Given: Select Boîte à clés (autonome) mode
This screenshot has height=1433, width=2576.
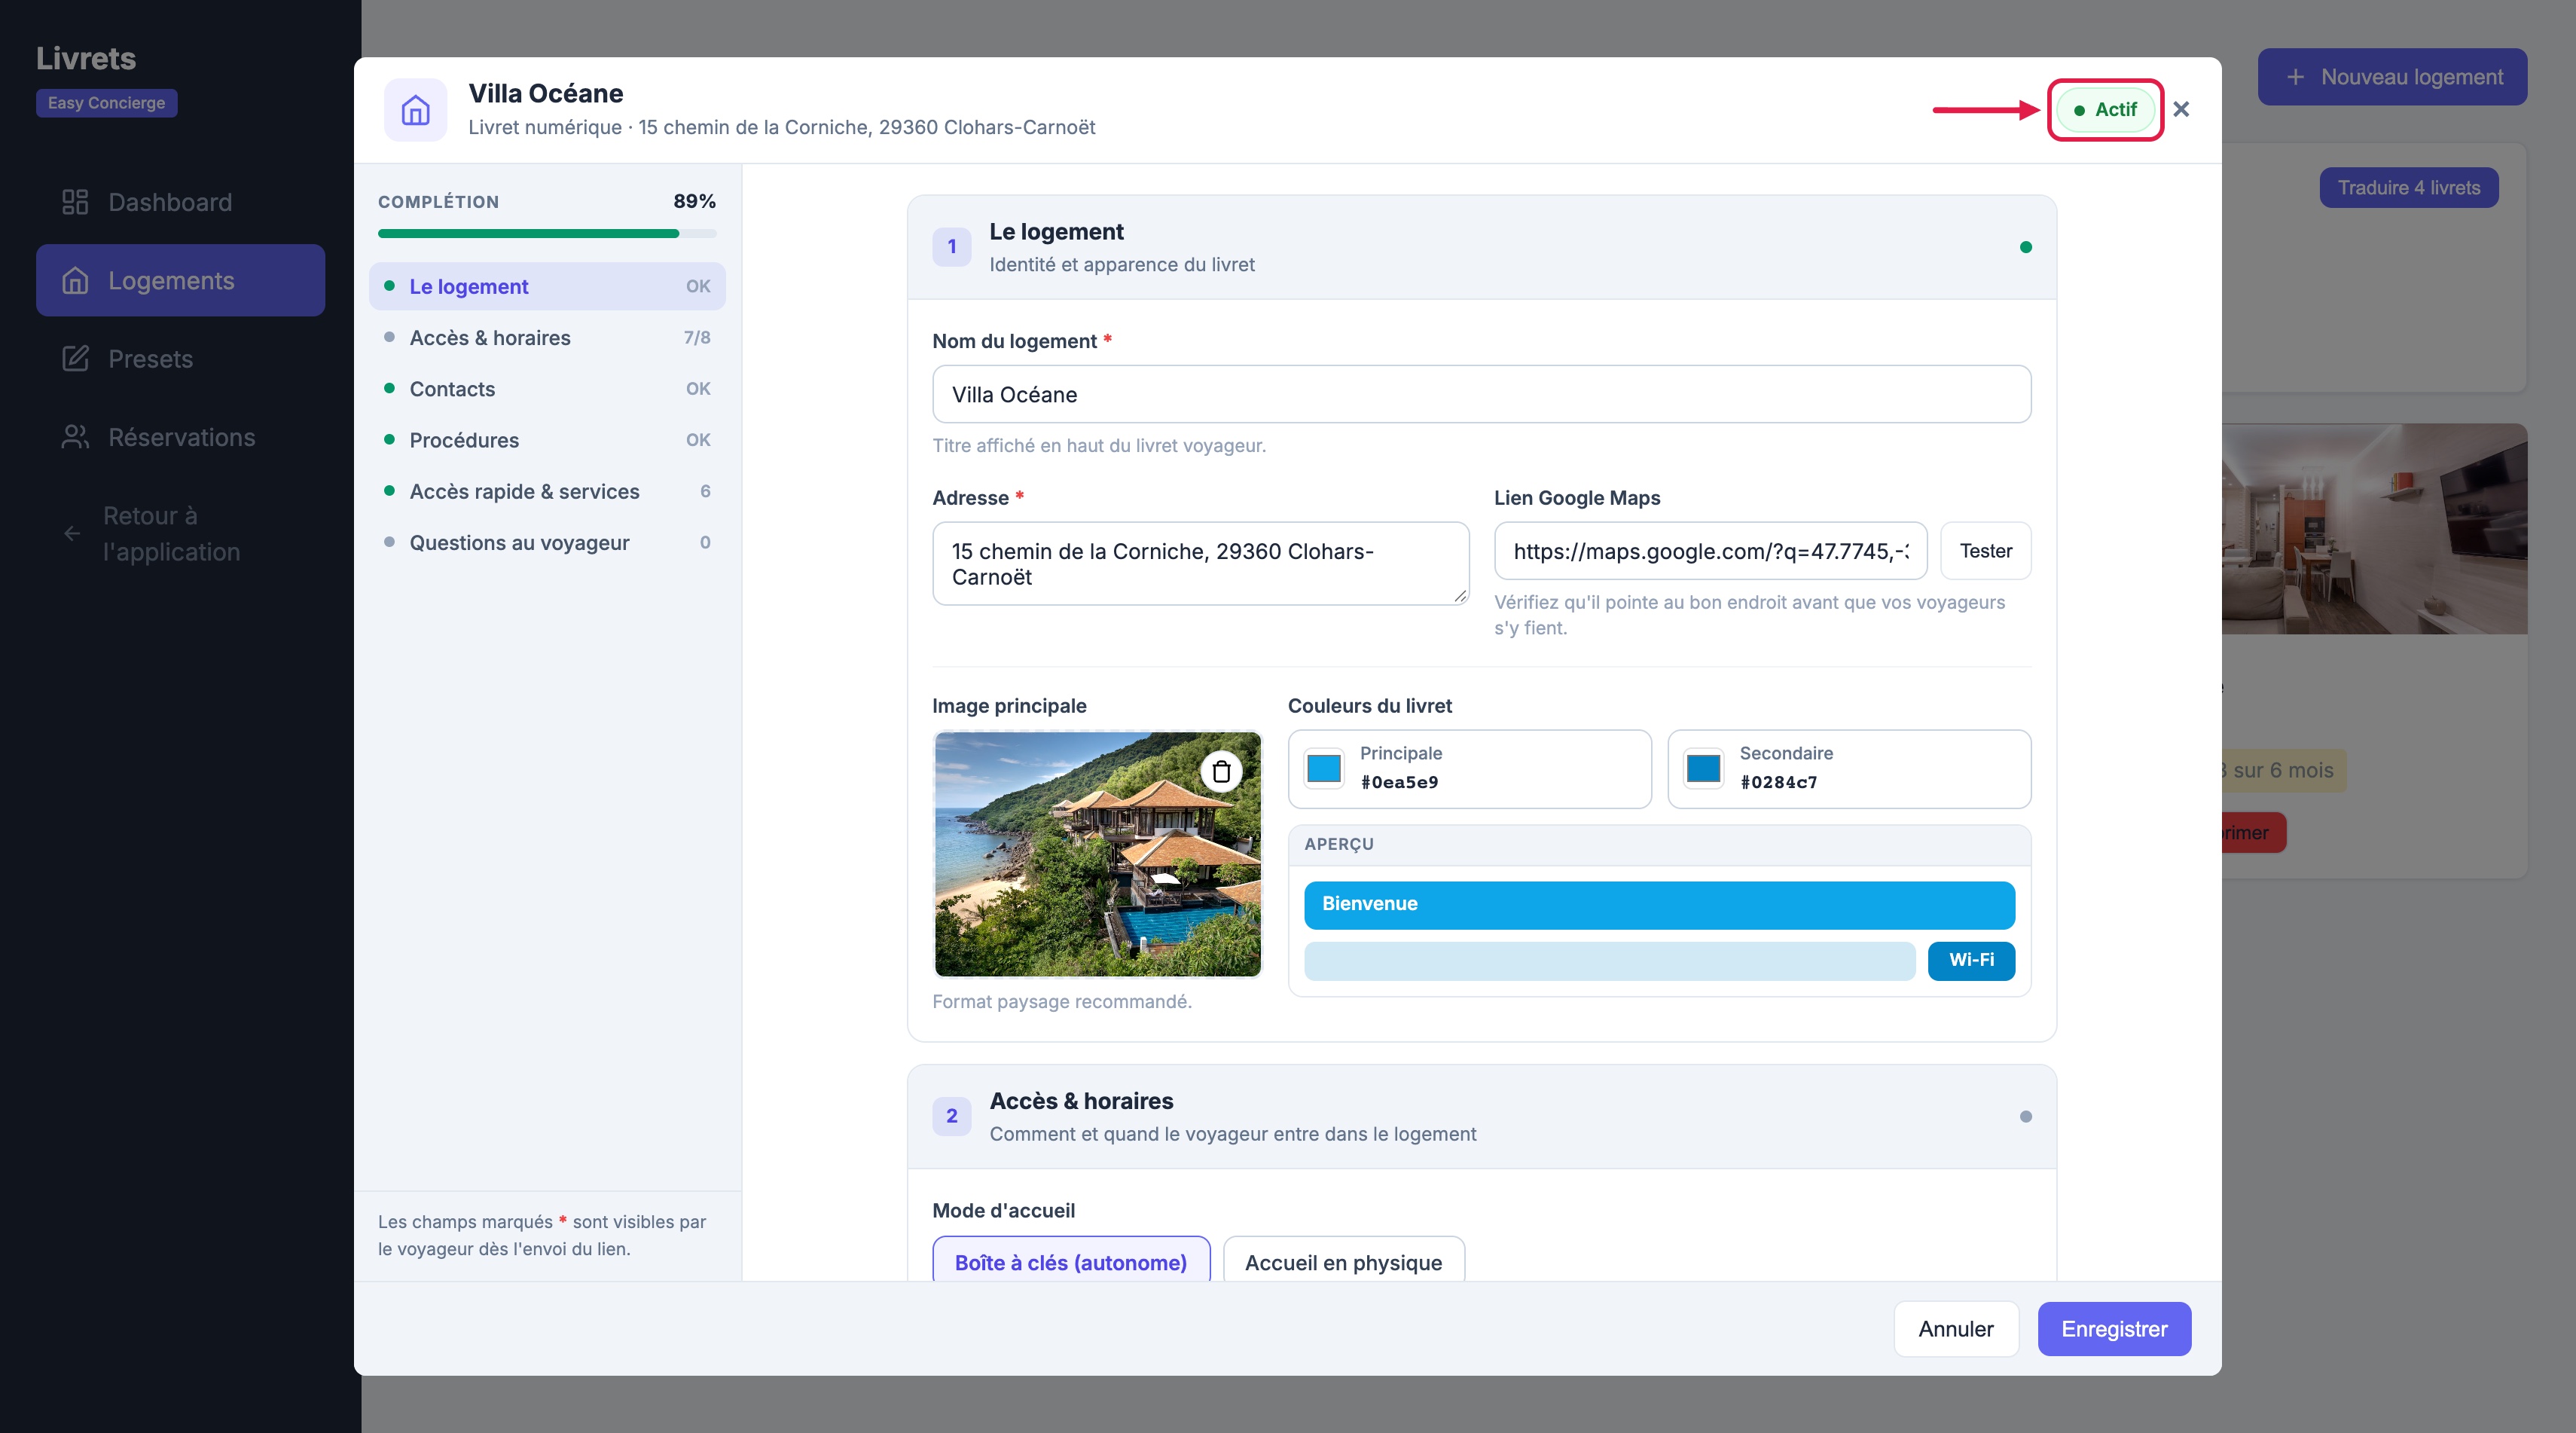Looking at the screenshot, I should tap(1071, 1260).
